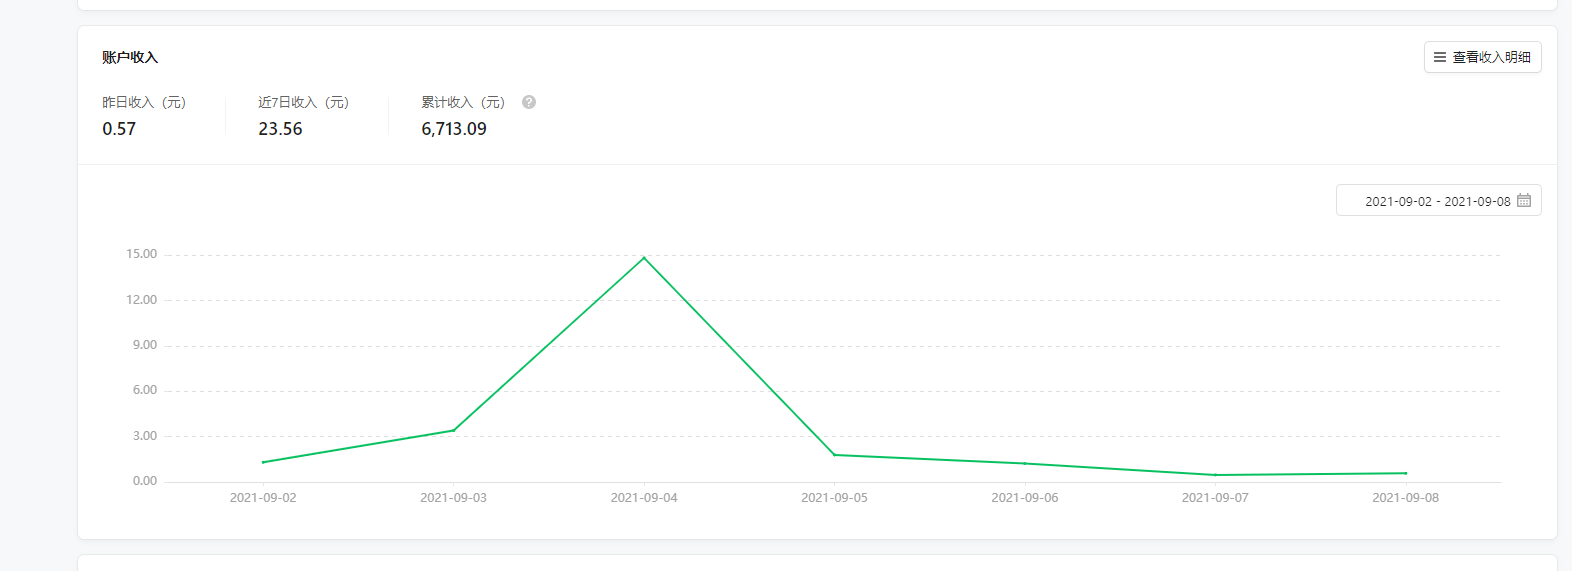
Task: Click the 2021-09-02 x-axis label
Action: coord(263,498)
